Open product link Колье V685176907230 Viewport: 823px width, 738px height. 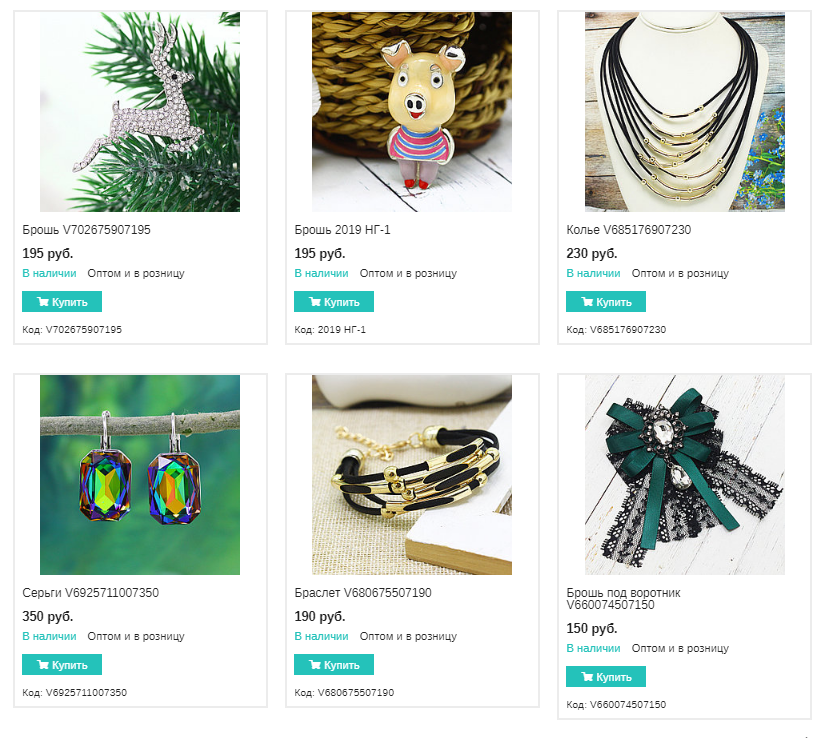[629, 230]
